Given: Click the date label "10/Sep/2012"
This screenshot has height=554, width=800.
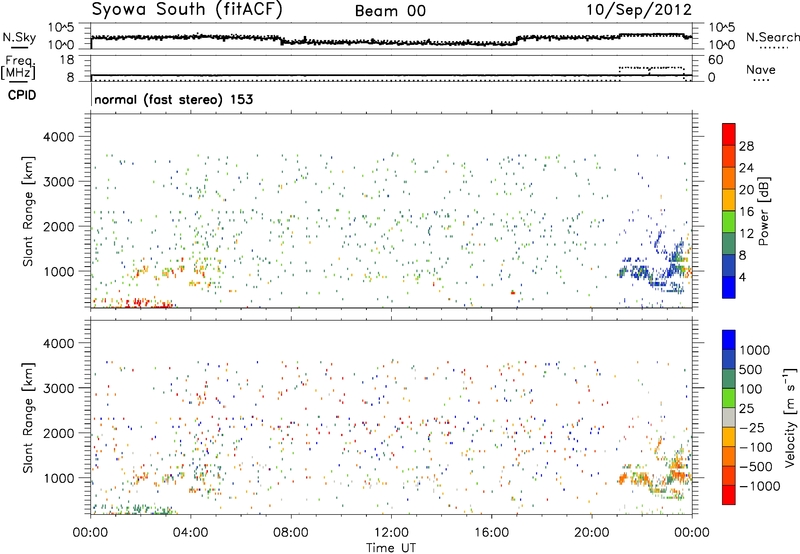Looking at the screenshot, I should coord(639,10).
